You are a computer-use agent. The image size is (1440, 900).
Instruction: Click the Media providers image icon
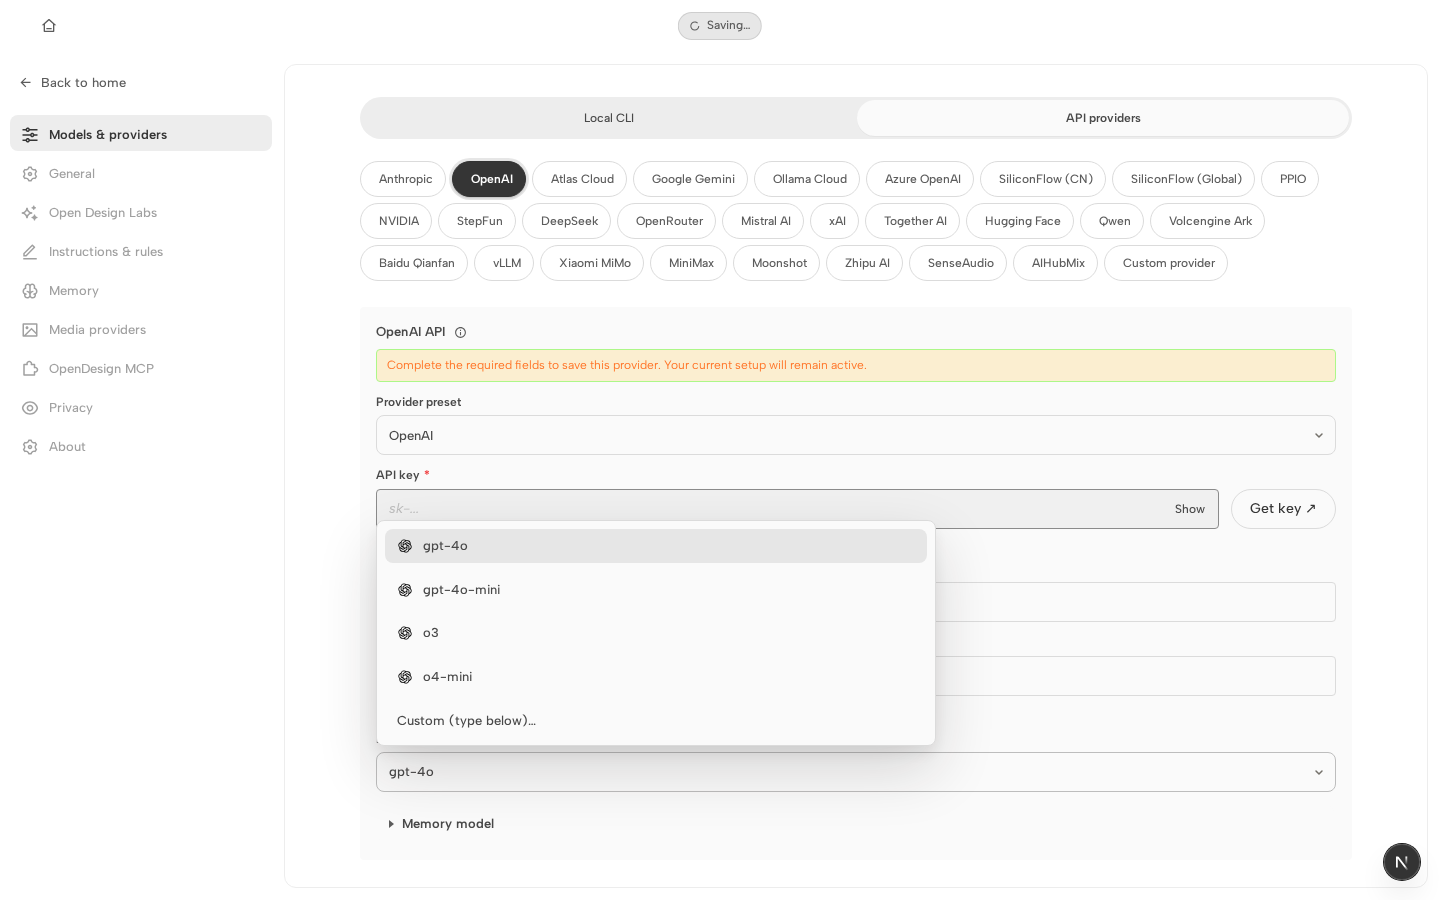click(x=30, y=330)
